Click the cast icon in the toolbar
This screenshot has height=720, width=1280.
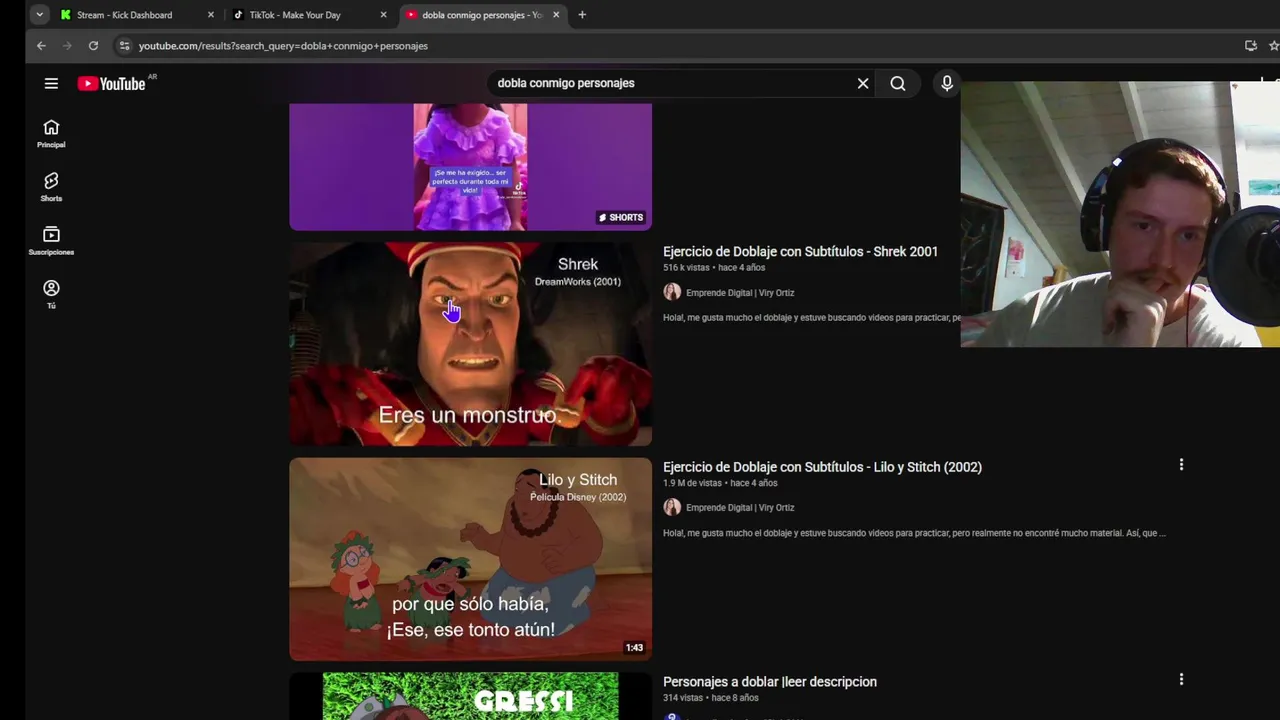point(1250,46)
